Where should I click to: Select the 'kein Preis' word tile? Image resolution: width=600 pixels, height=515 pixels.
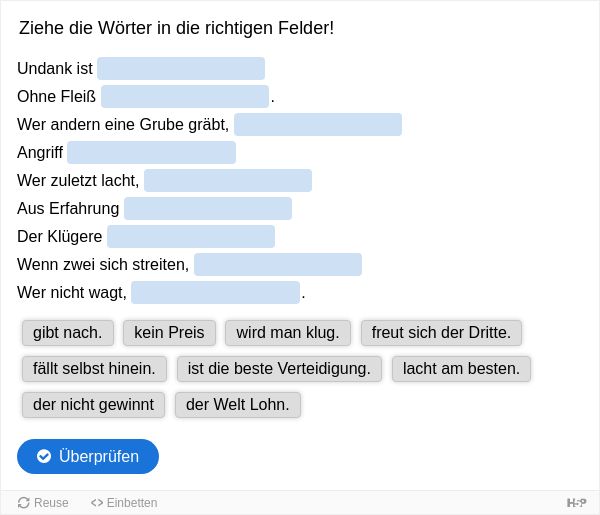tap(169, 332)
